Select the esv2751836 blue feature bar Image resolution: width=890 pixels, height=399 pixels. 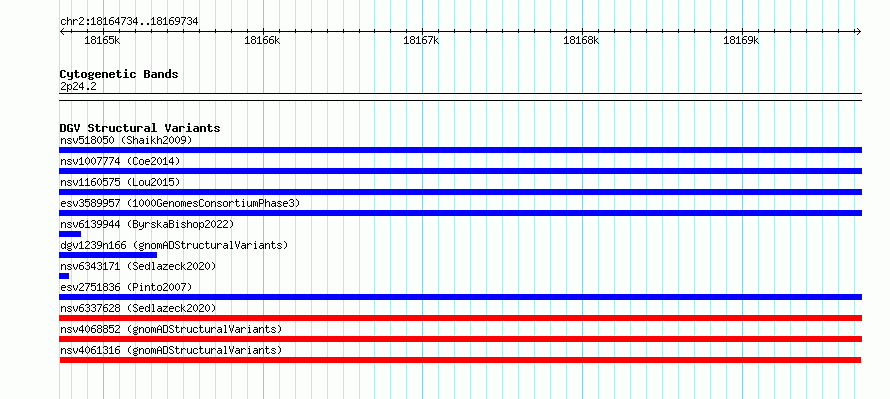[460, 297]
